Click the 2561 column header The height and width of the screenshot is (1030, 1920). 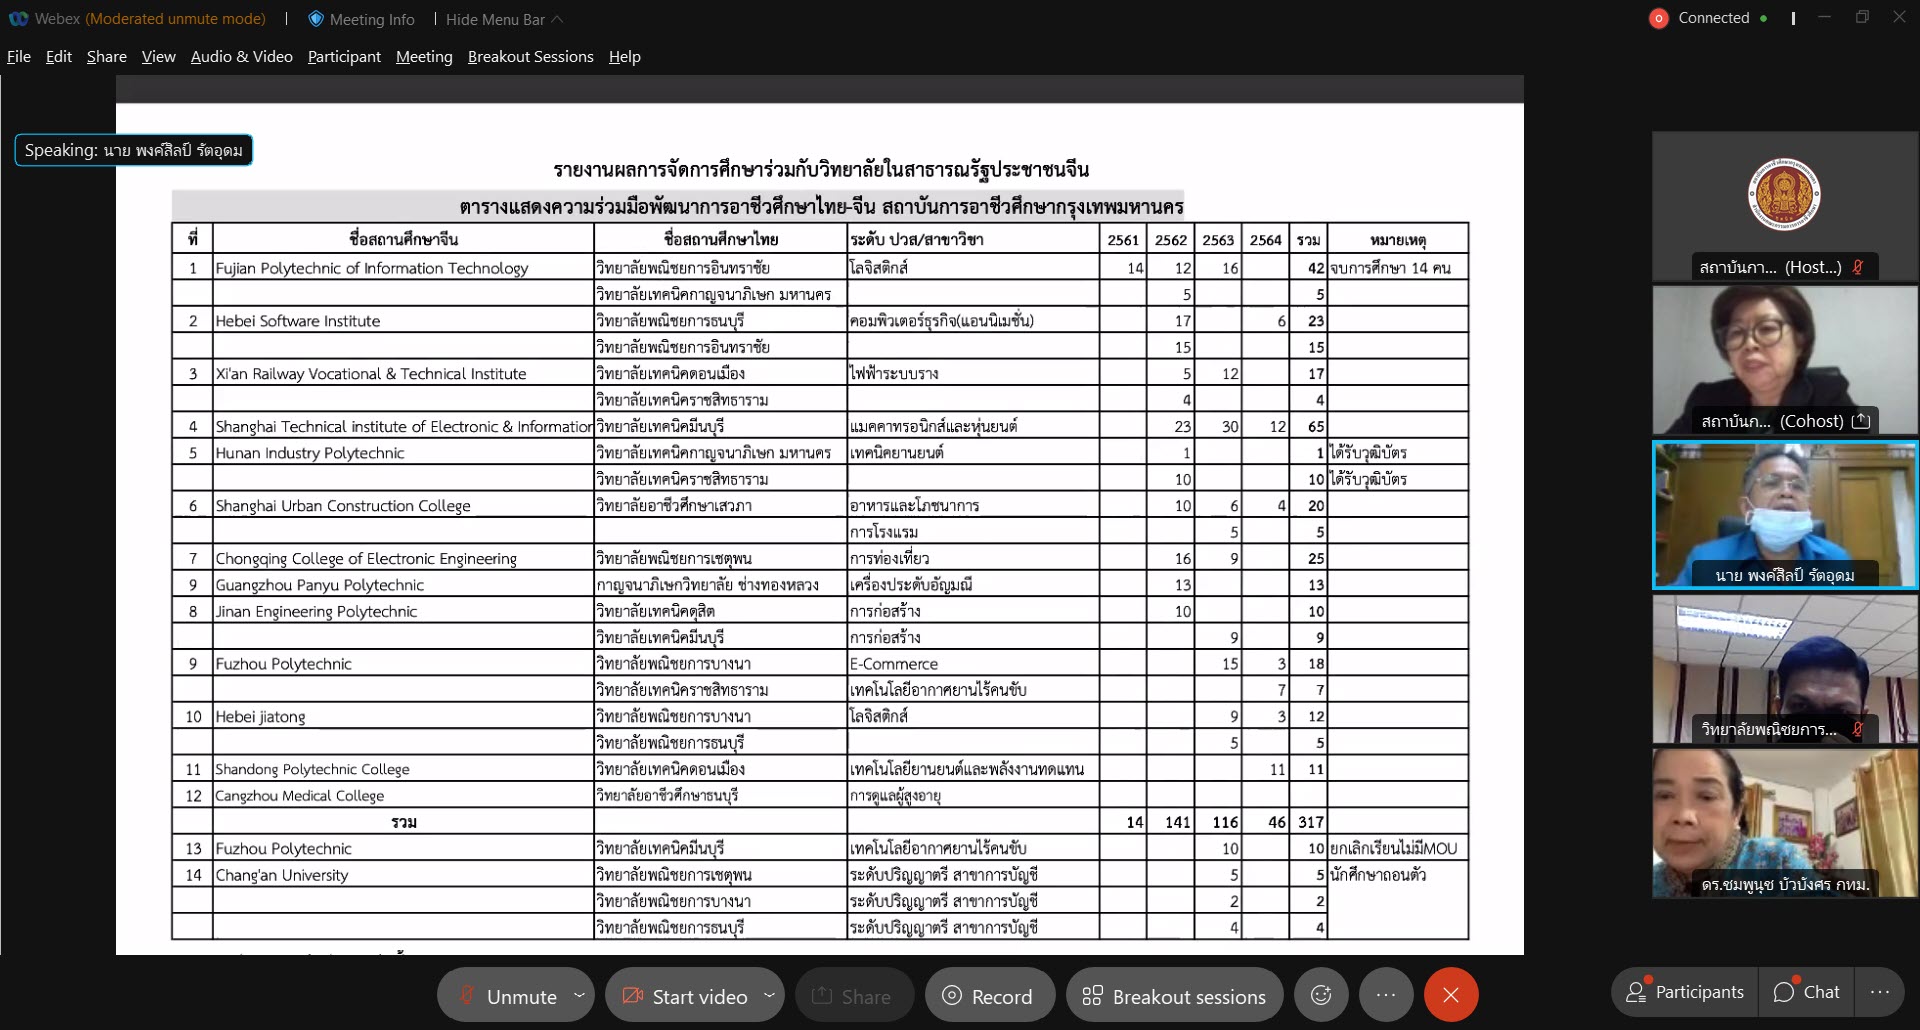pyautogui.click(x=1123, y=240)
